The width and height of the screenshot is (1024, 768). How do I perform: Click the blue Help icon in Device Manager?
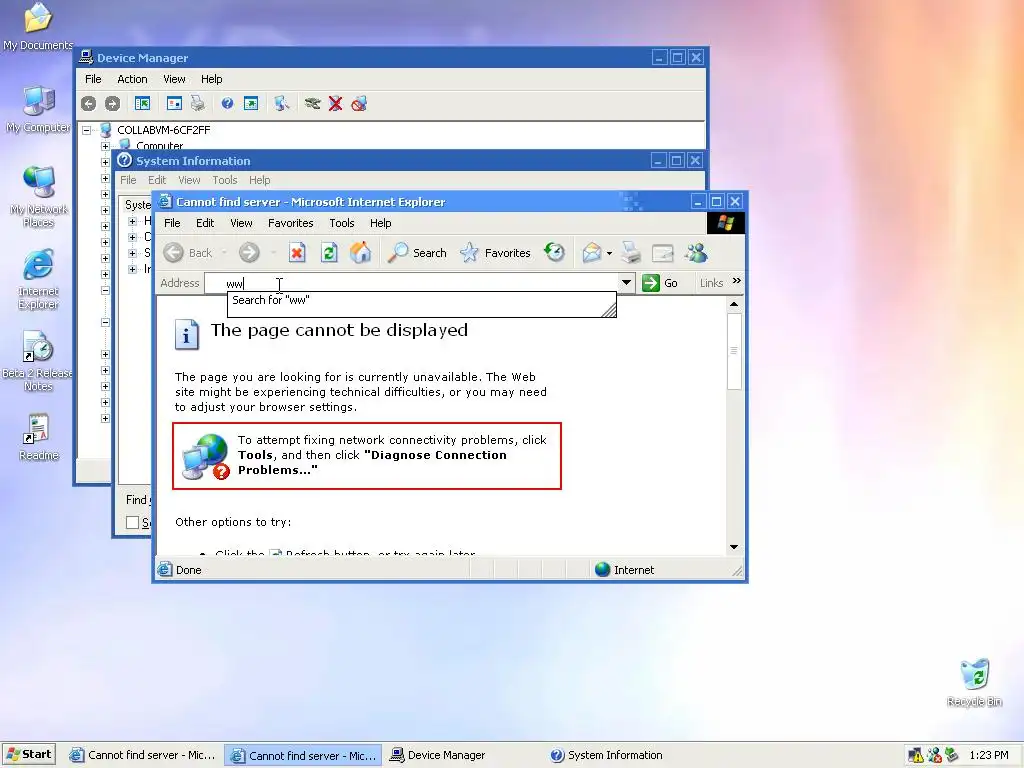[x=227, y=103]
